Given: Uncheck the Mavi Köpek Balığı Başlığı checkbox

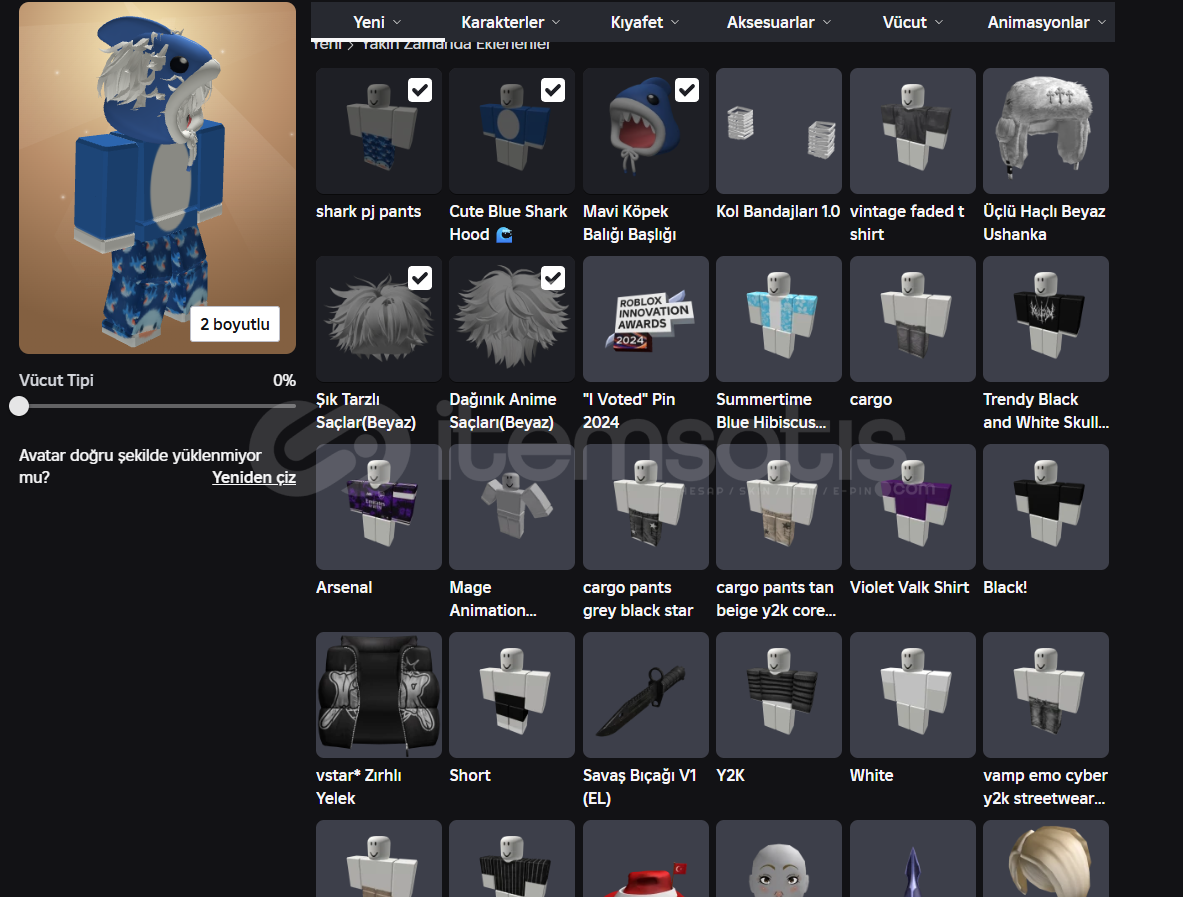Looking at the screenshot, I should point(687,91).
